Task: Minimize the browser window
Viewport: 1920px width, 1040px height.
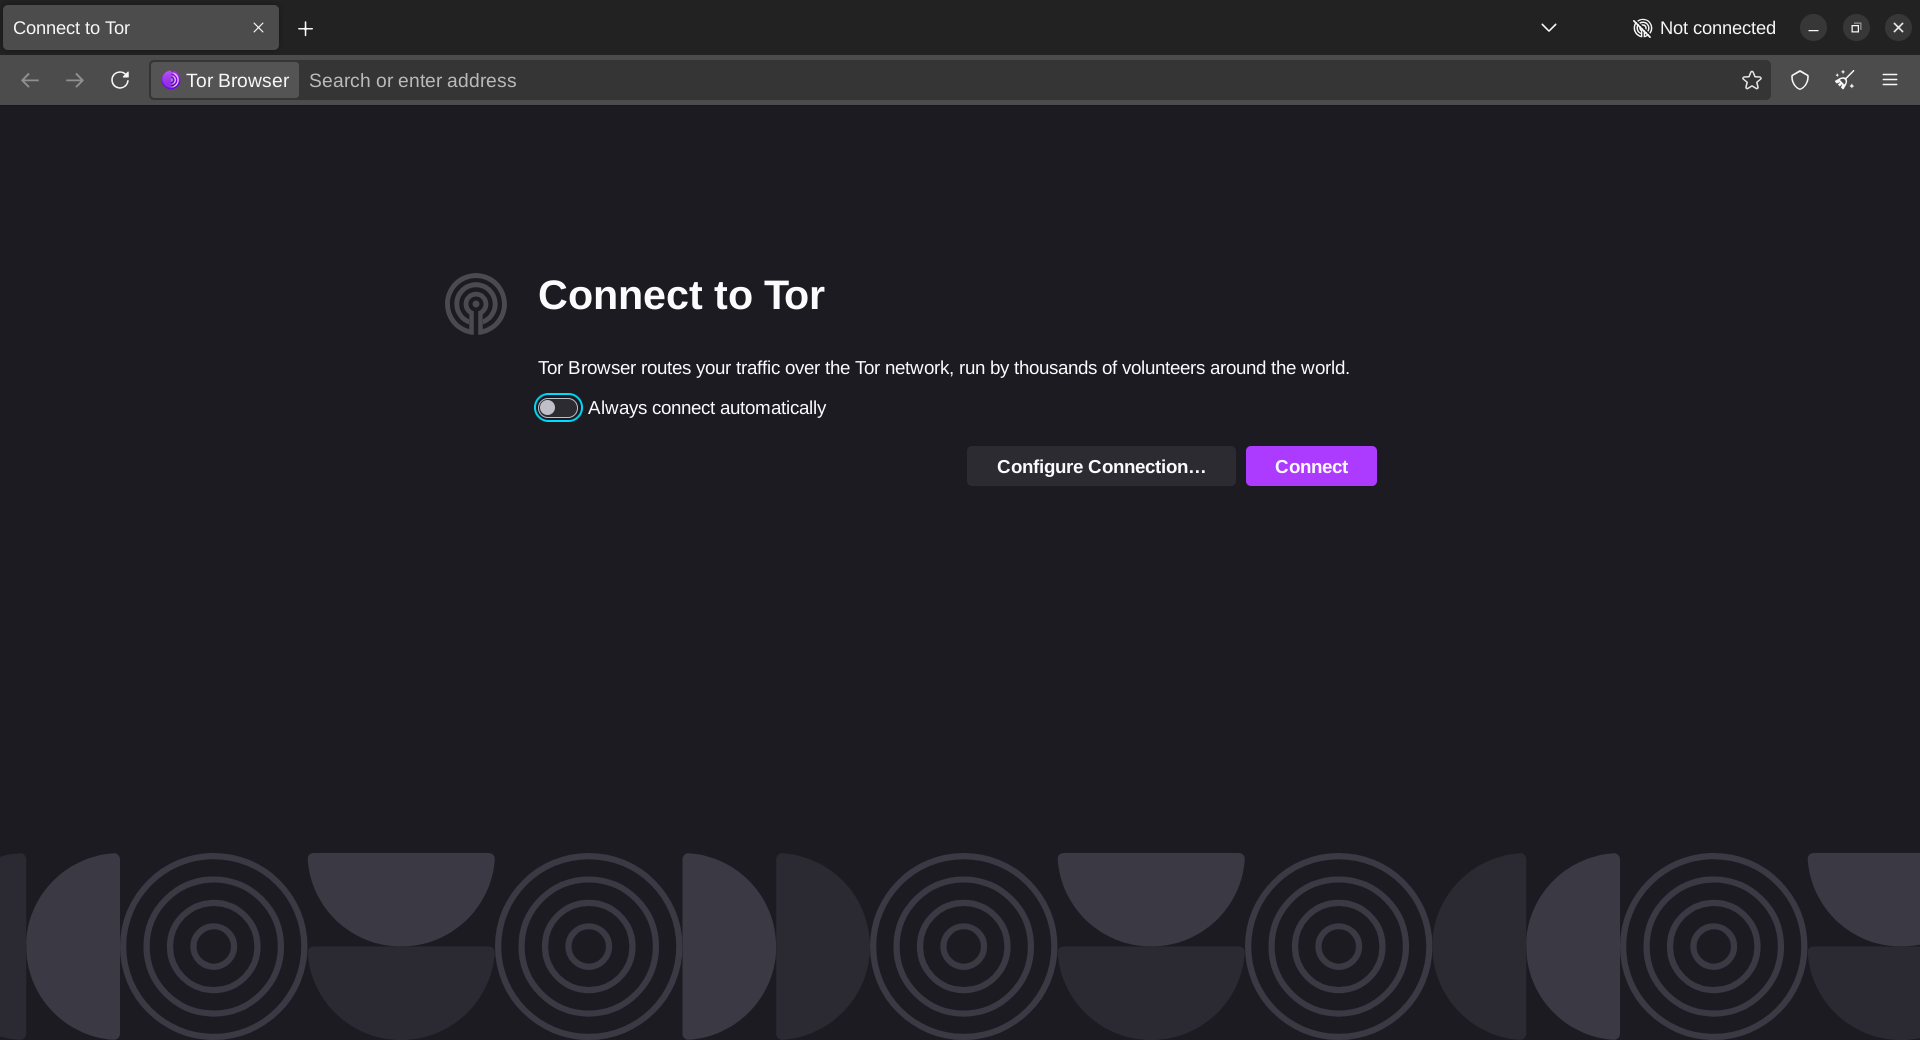Action: point(1813,28)
